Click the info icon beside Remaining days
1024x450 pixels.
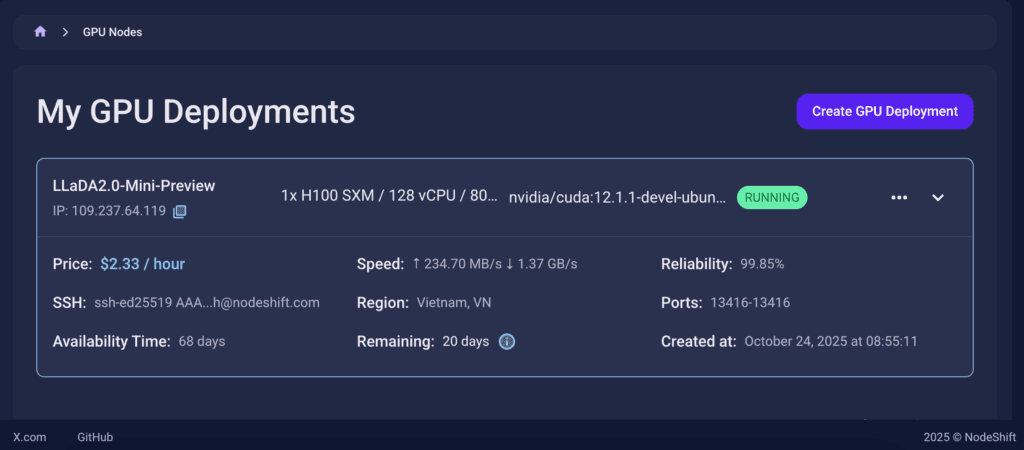507,342
